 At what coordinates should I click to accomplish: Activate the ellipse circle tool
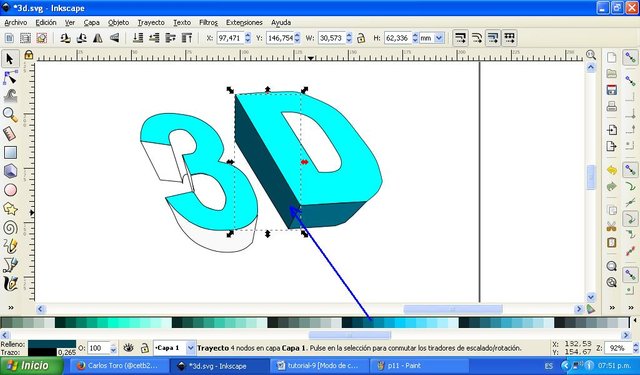[10, 190]
